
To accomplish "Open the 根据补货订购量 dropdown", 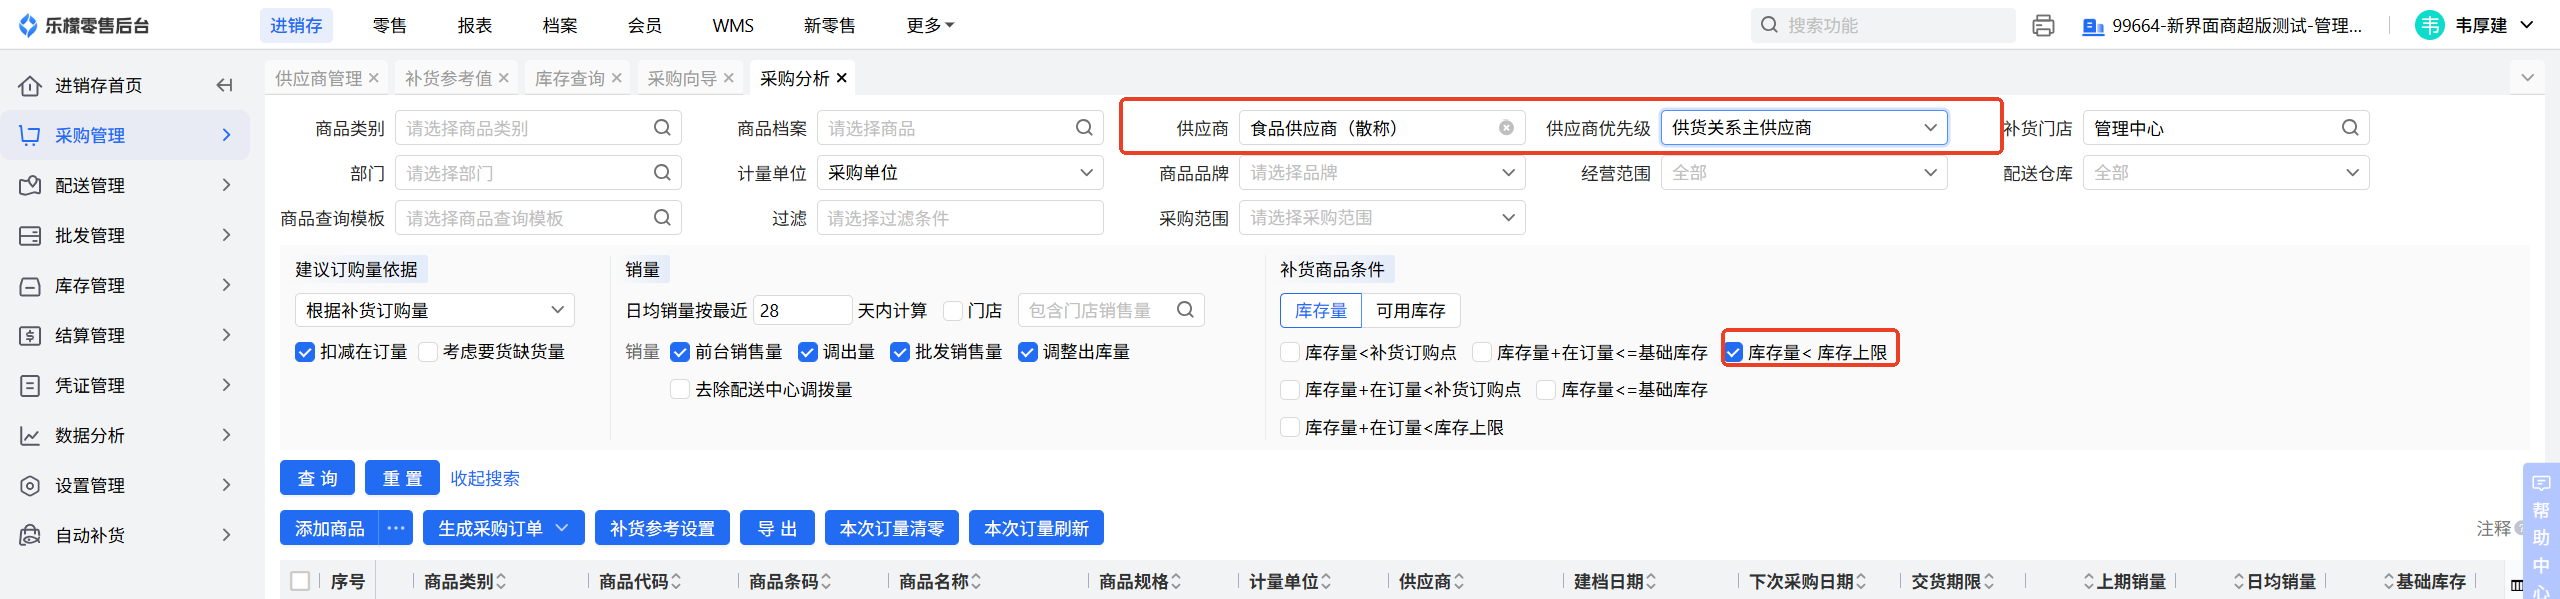I will pyautogui.click(x=435, y=310).
